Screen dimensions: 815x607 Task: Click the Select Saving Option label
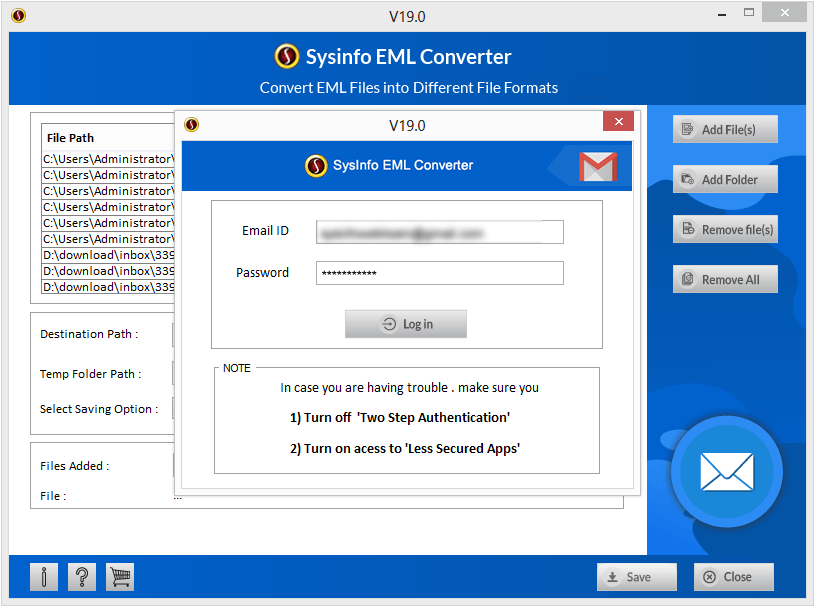[99, 410]
